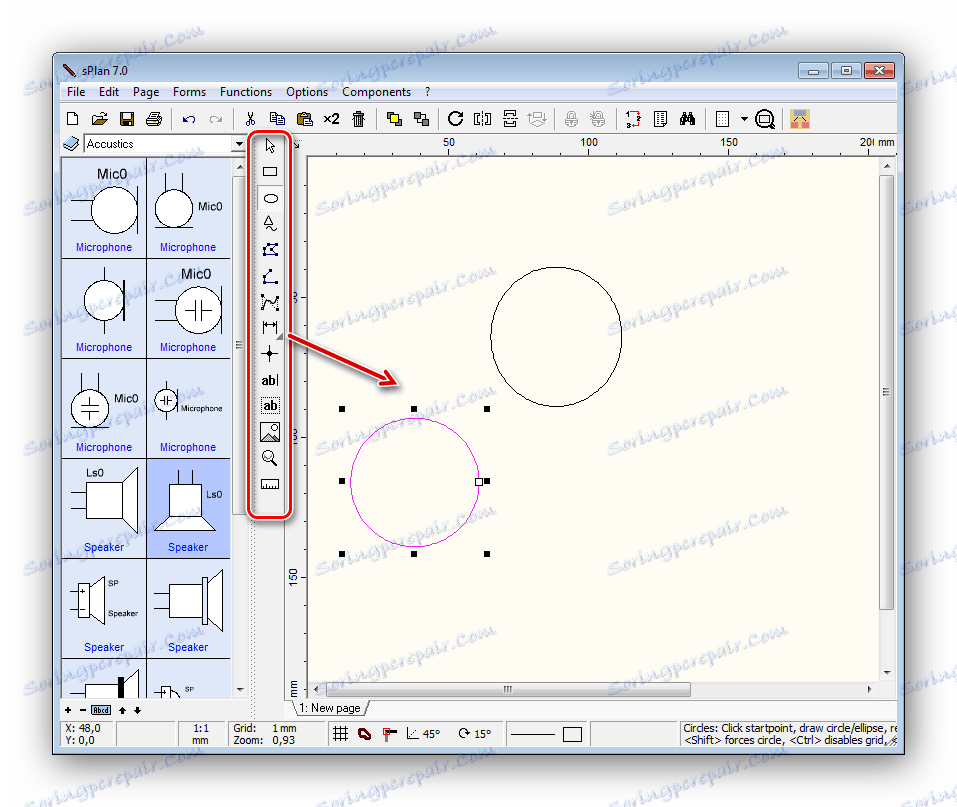Image resolution: width=957 pixels, height=807 pixels.
Task: Bring object to front icon
Action: pos(394,119)
